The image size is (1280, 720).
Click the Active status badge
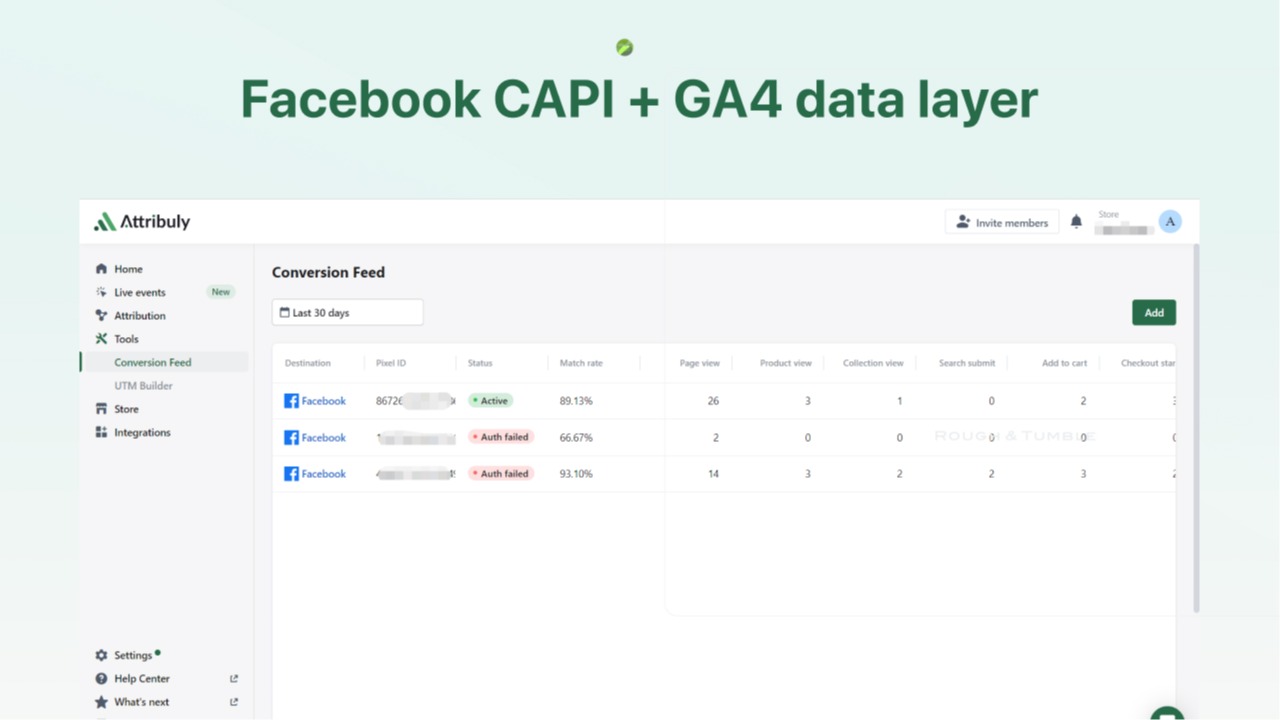pos(490,401)
